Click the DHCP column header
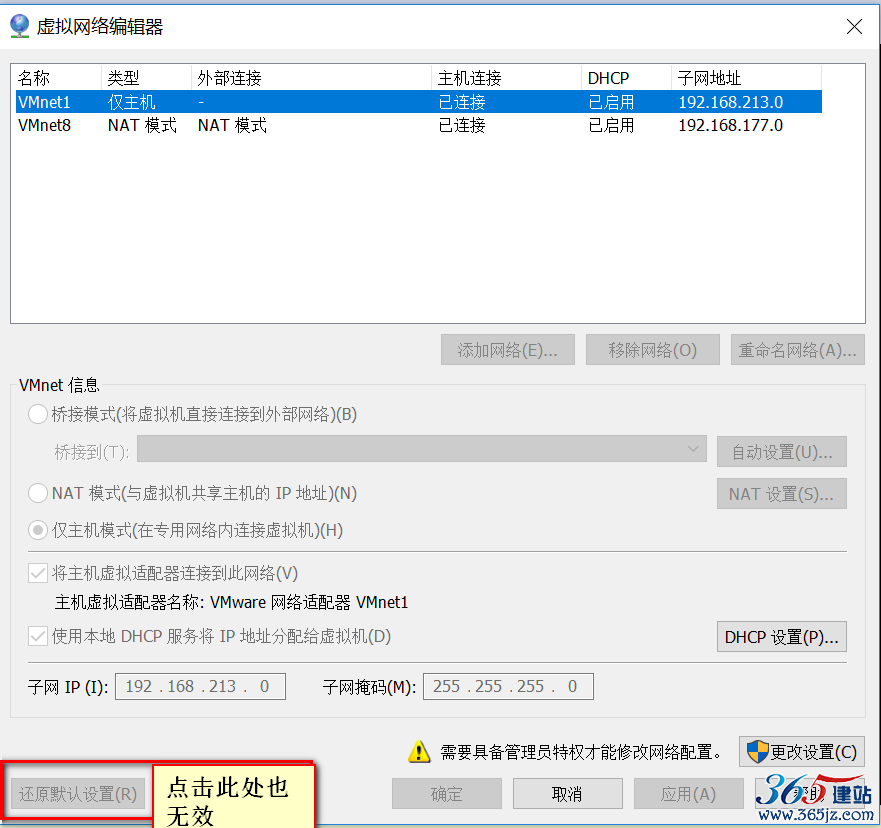 pos(626,78)
